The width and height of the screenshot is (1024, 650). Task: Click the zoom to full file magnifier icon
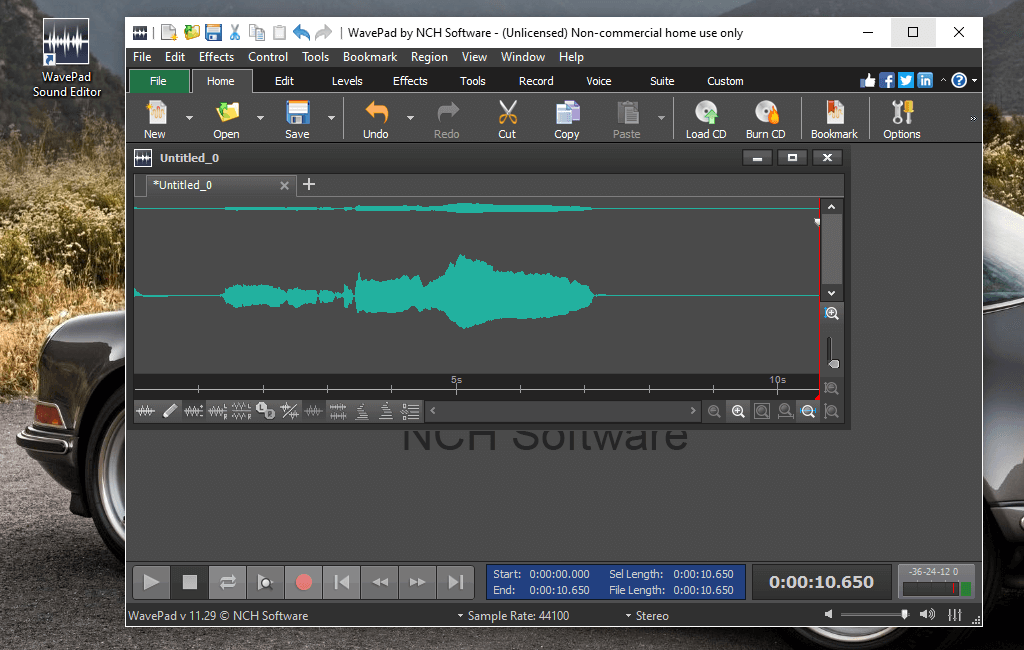pyautogui.click(x=761, y=411)
